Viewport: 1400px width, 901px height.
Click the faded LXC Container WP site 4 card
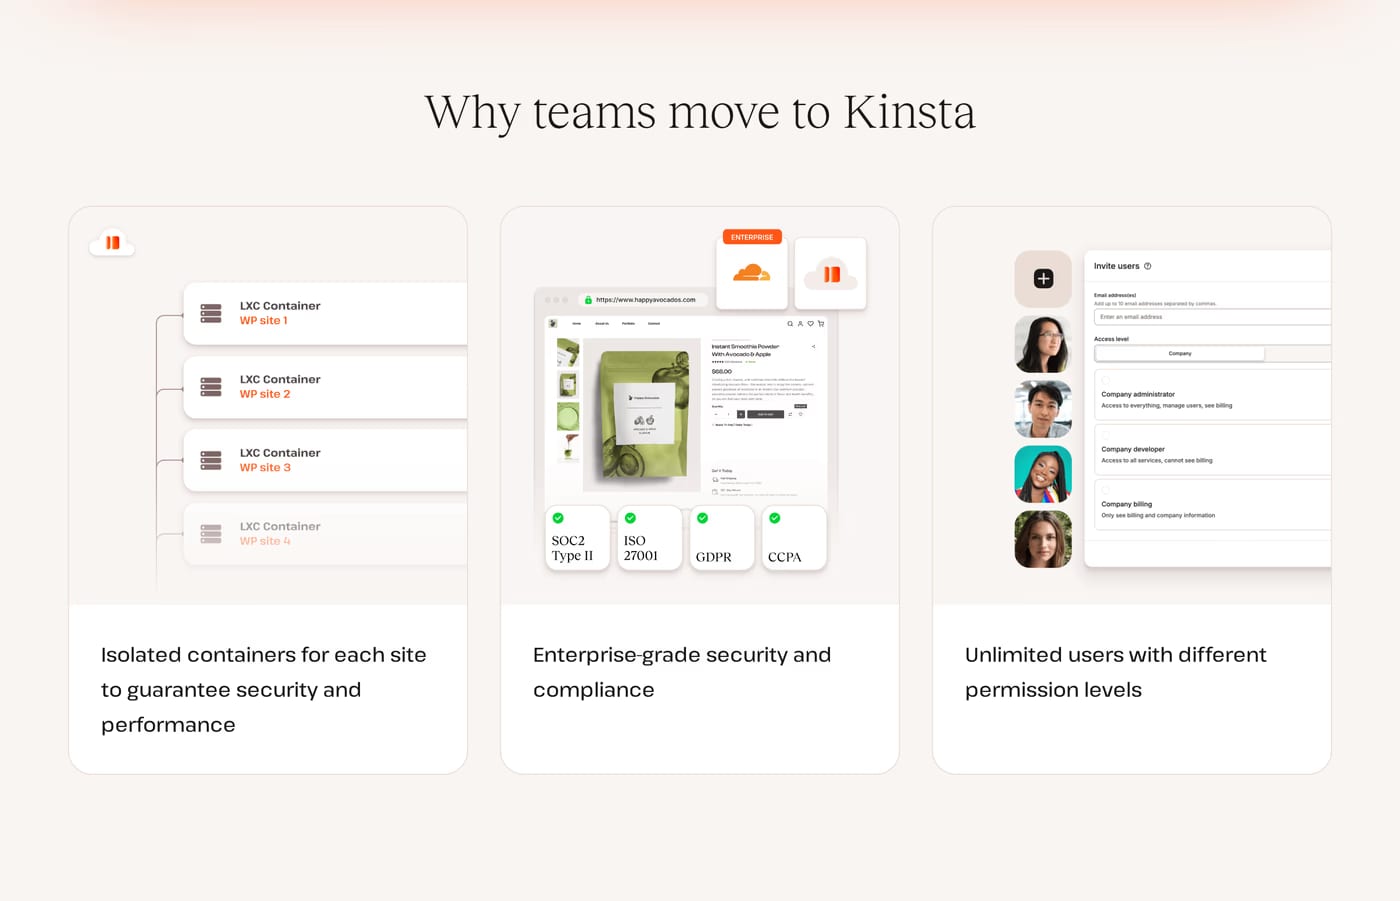(325, 534)
